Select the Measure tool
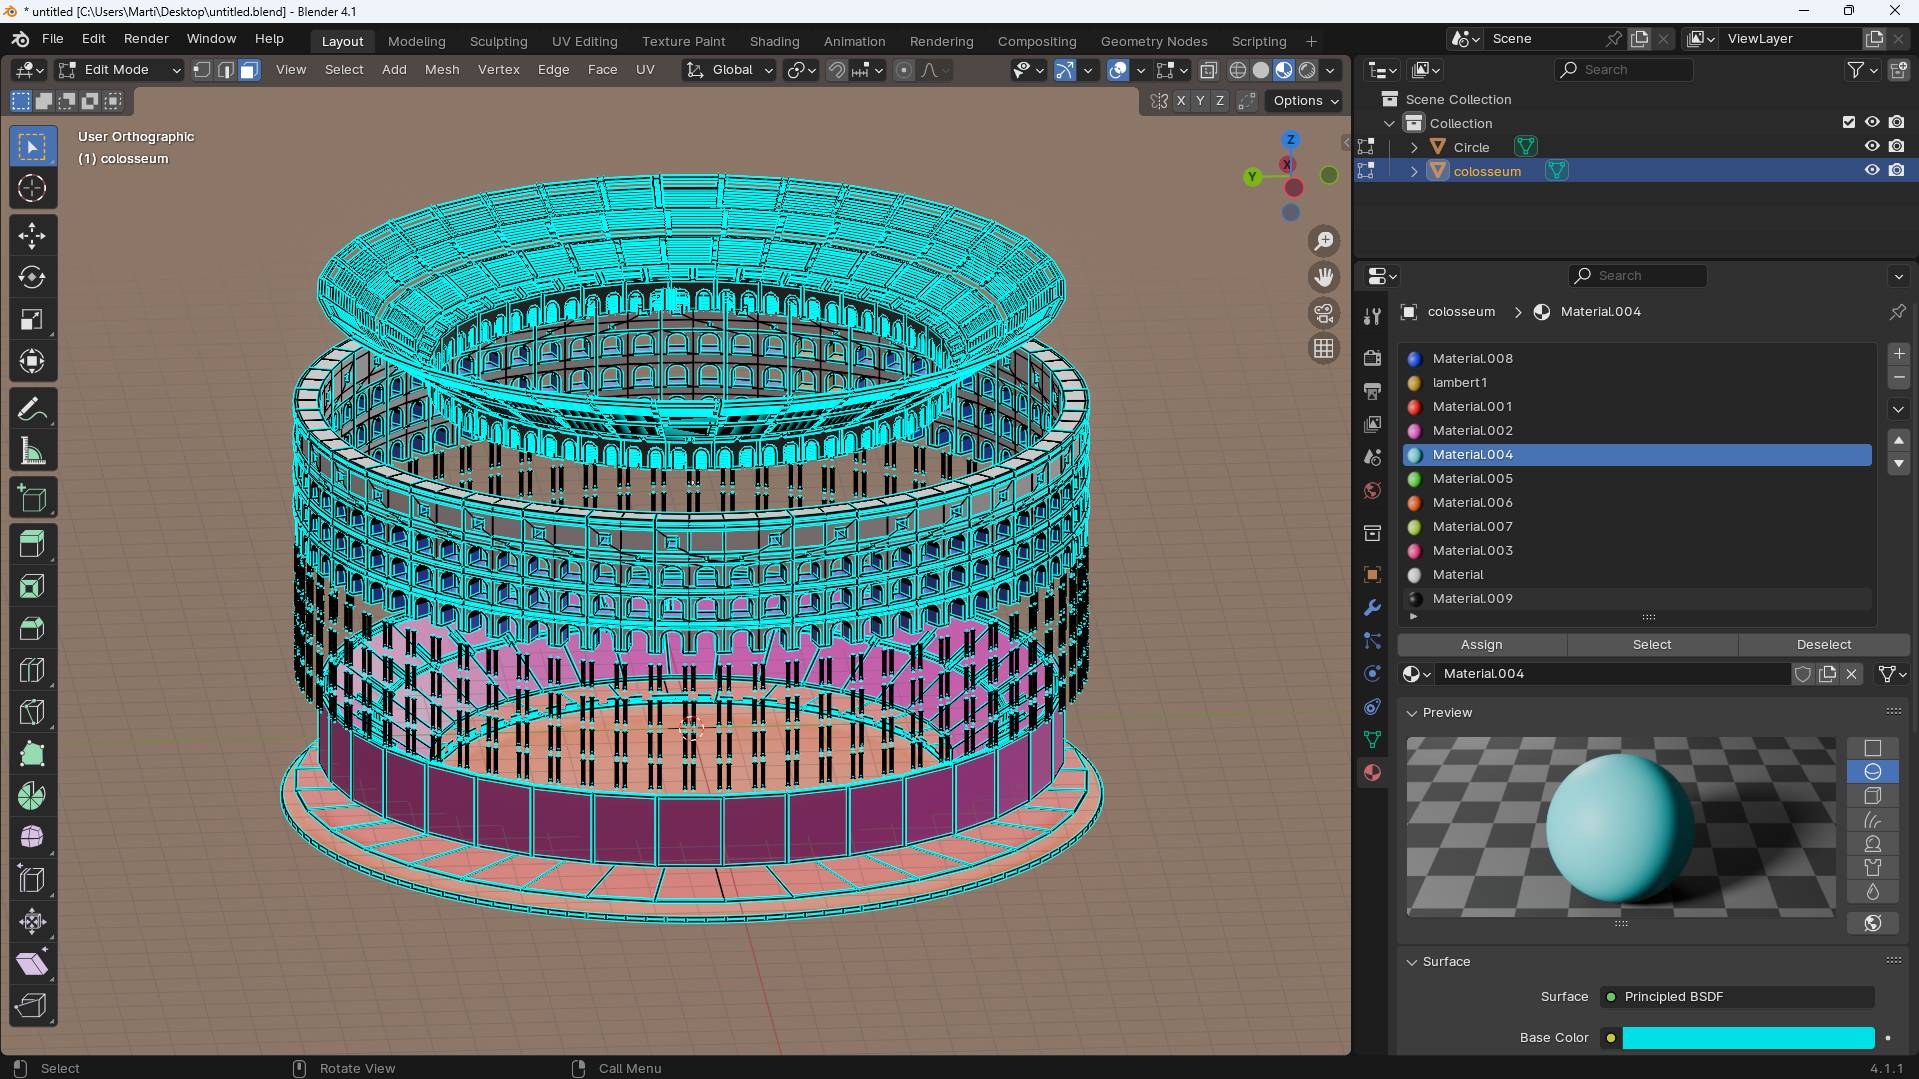This screenshot has width=1919, height=1079. 32,451
